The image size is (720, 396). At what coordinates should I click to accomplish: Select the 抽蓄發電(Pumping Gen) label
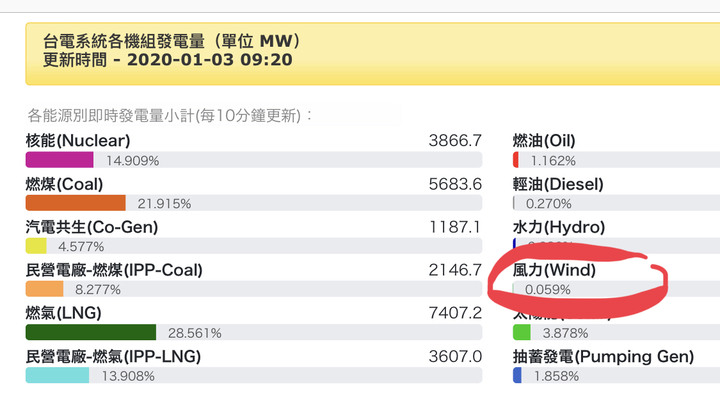click(603, 356)
